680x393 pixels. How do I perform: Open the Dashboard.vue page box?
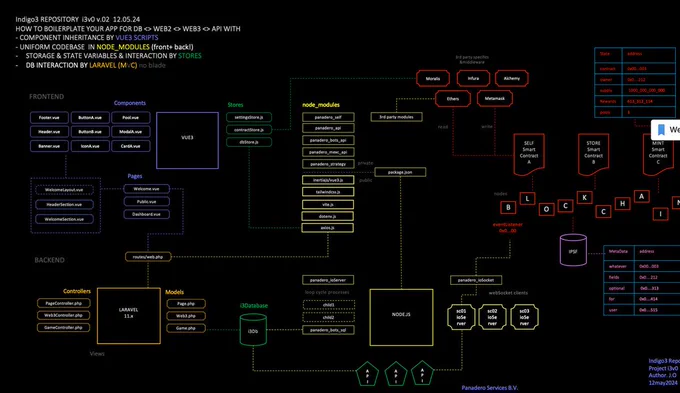[147, 214]
